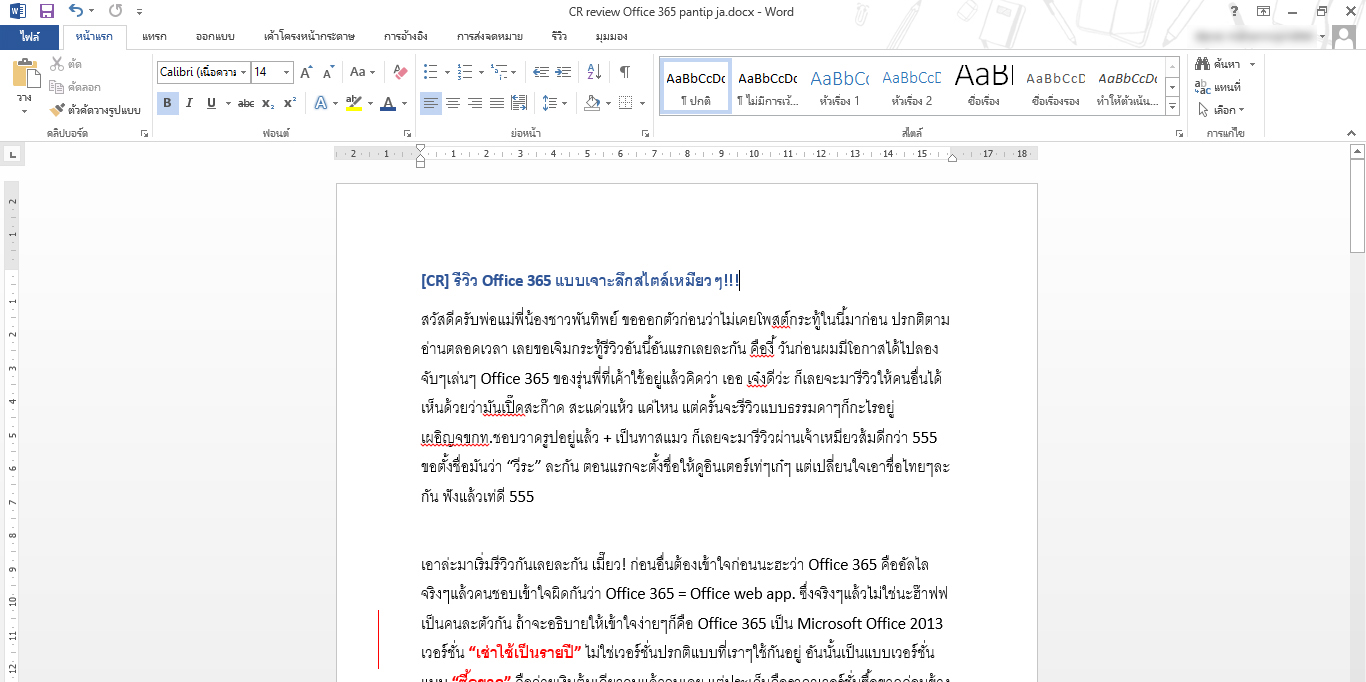
Task: Click the Shading paint bucket color
Action: (x=591, y=103)
